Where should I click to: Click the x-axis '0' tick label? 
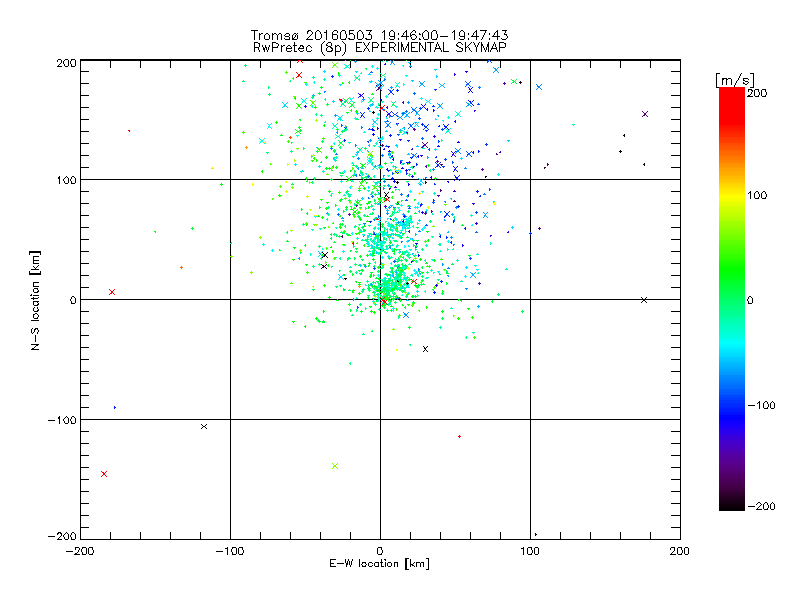coord(380,551)
